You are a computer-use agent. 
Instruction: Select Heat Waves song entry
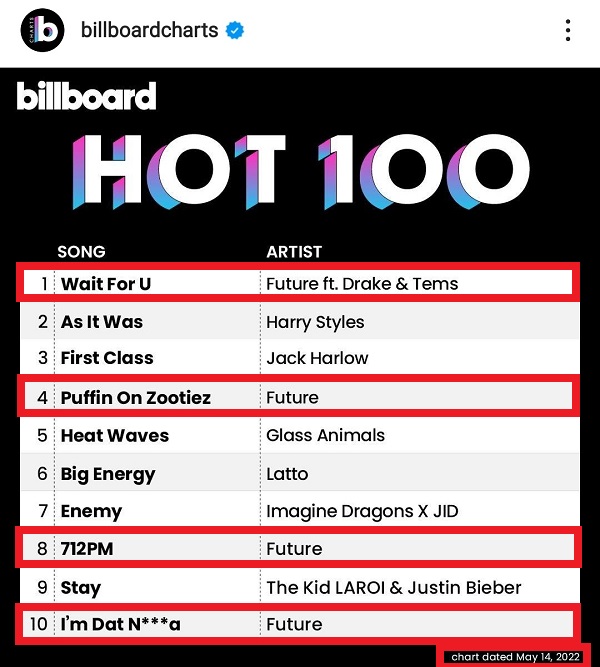coord(115,436)
